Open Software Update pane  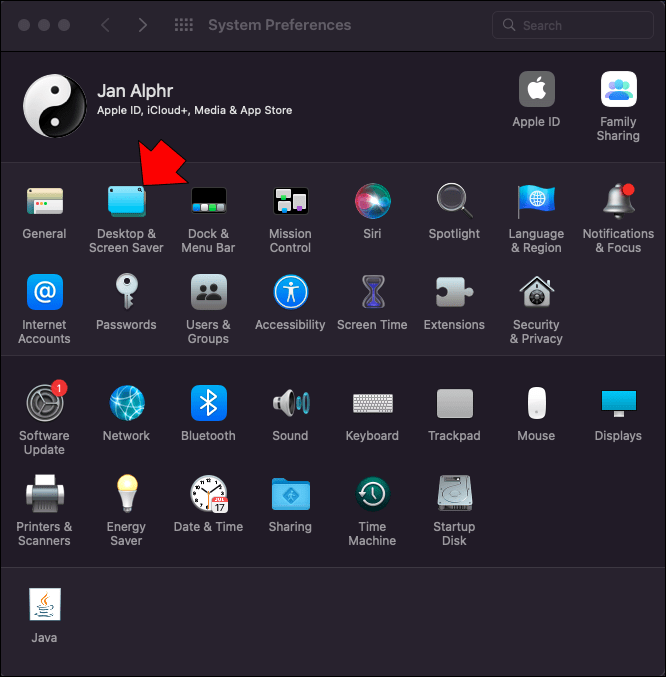pos(44,403)
